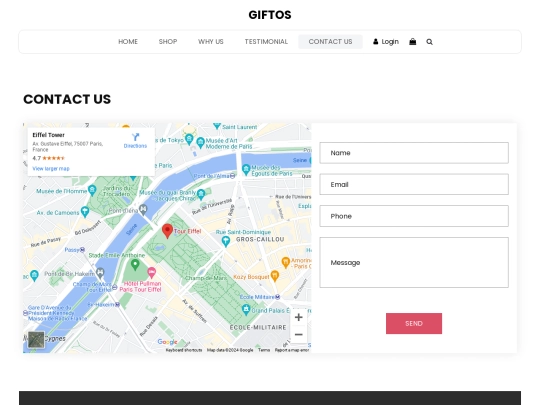Image resolution: width=540 pixels, height=405 pixels.
Task: Open the Login link with user icon
Action: [386, 42]
